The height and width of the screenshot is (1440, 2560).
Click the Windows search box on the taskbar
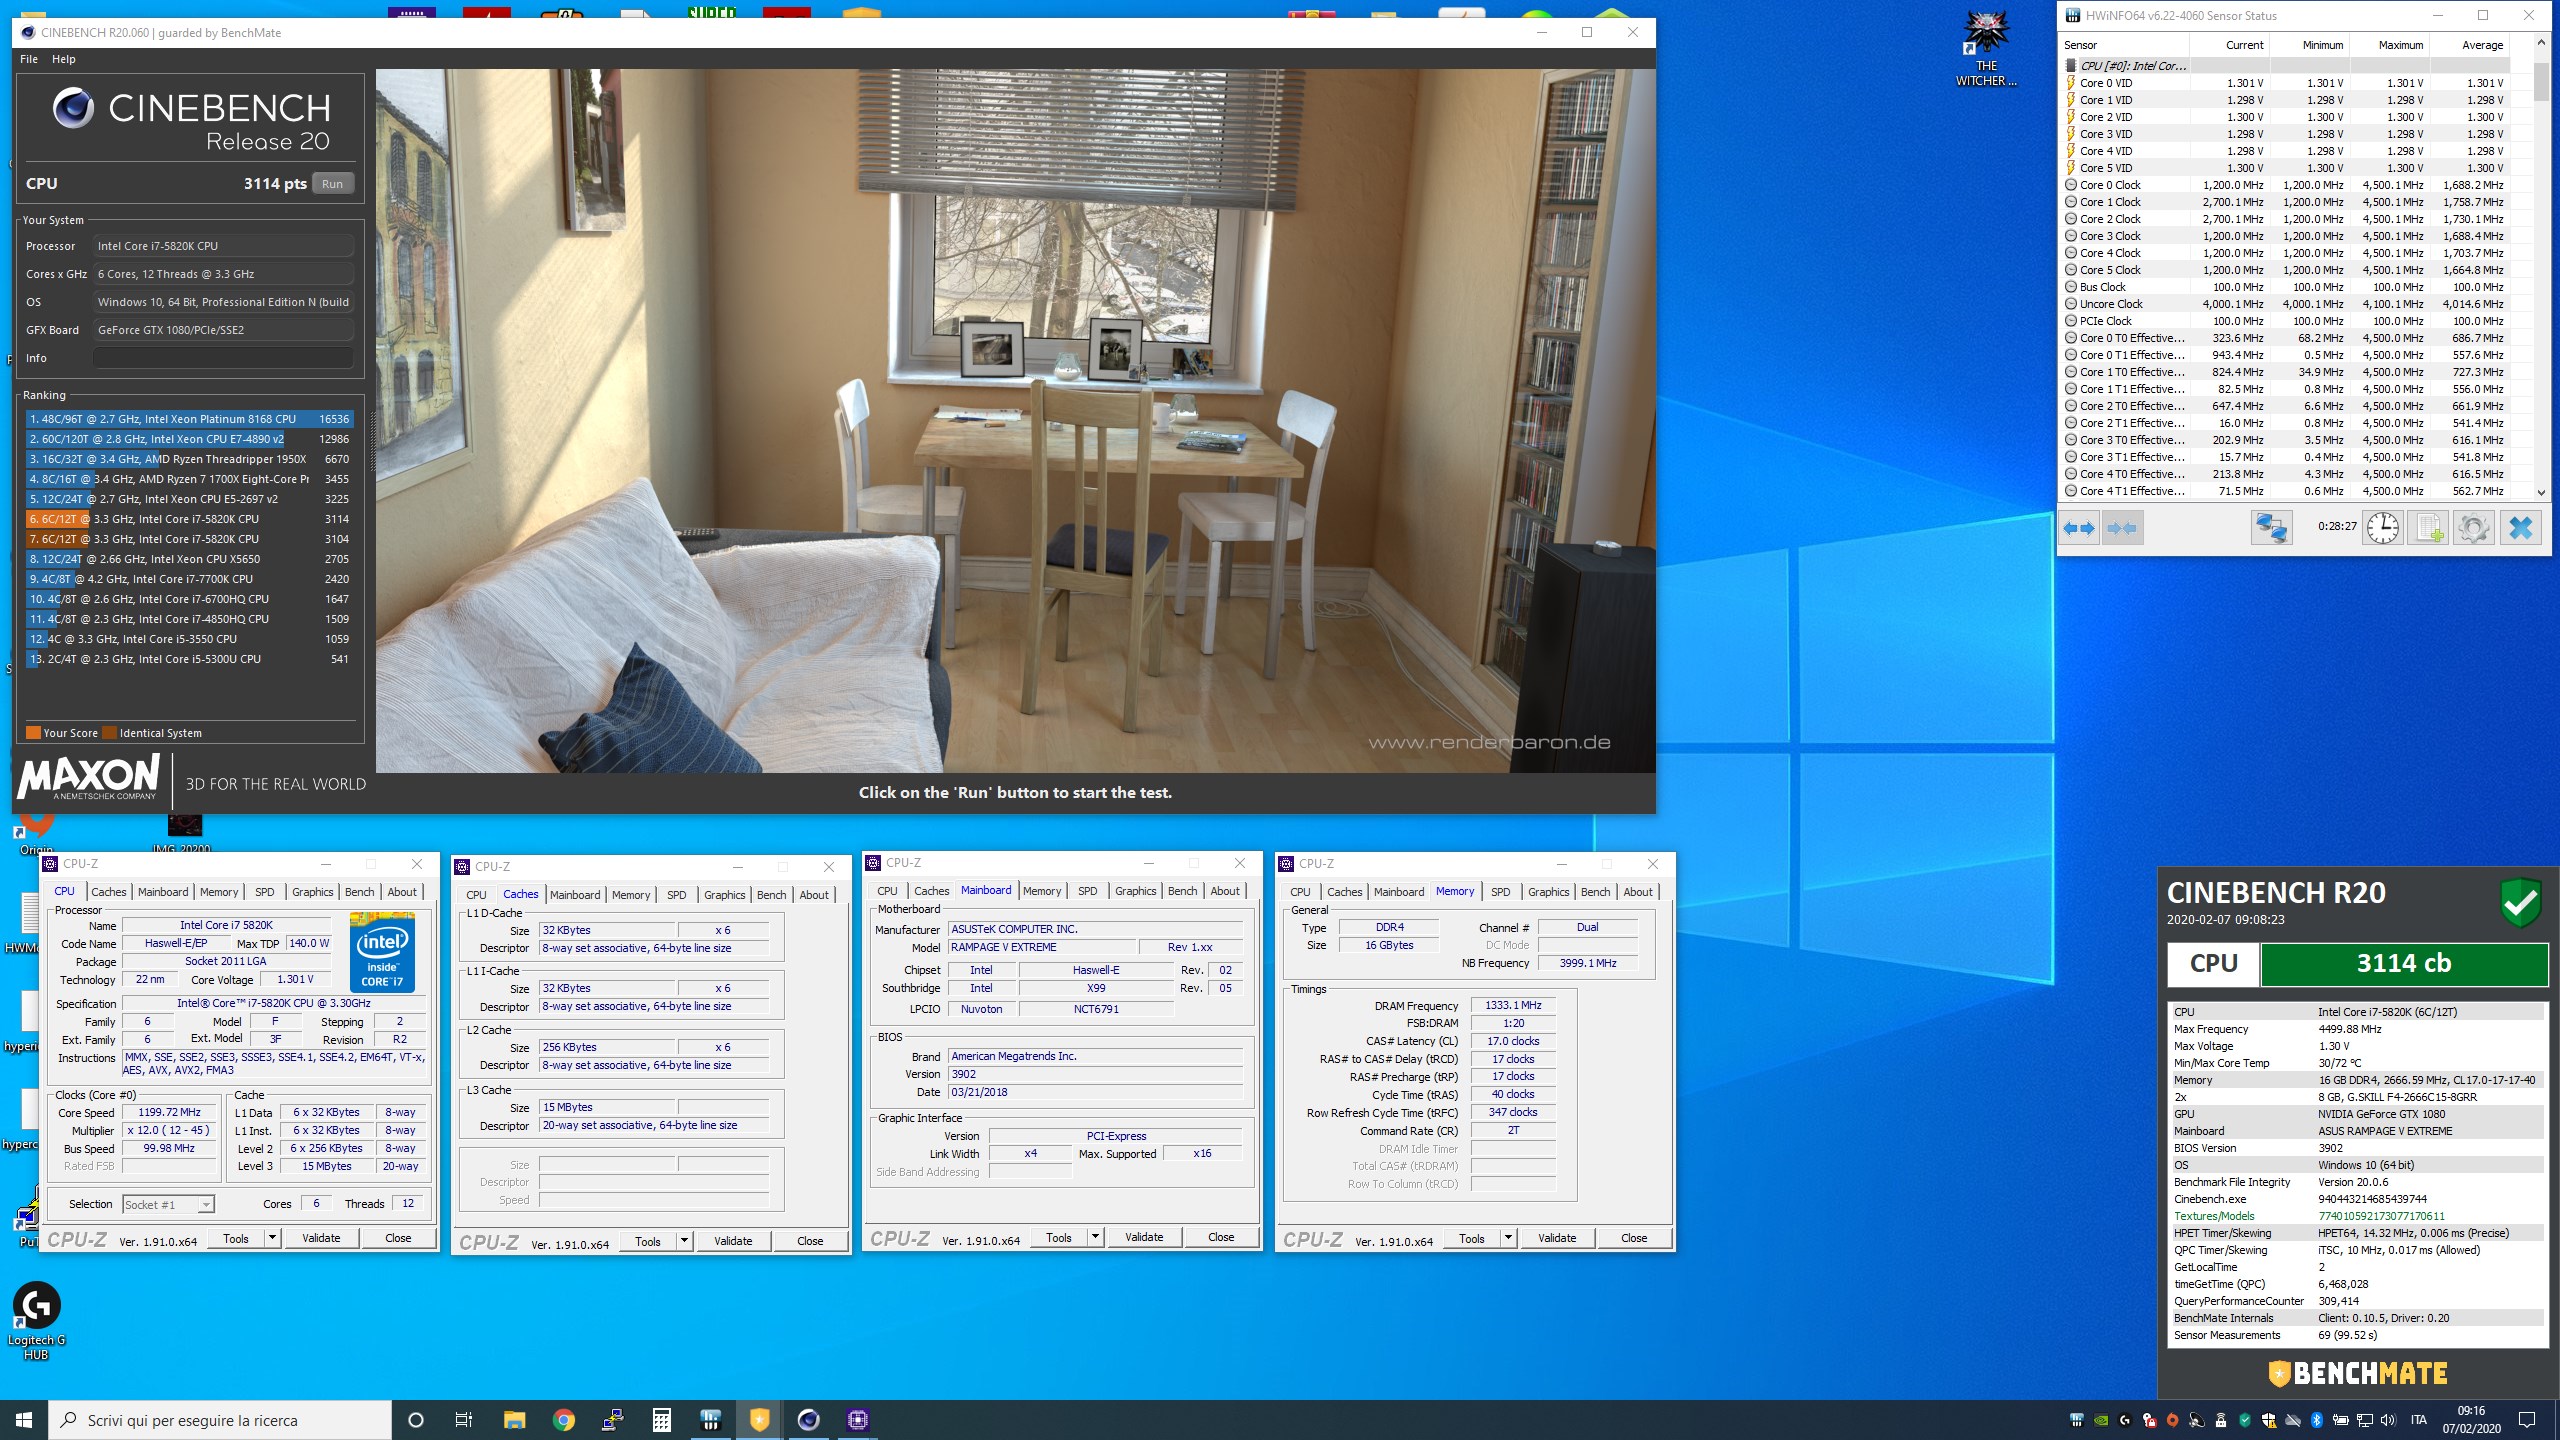click(220, 1420)
